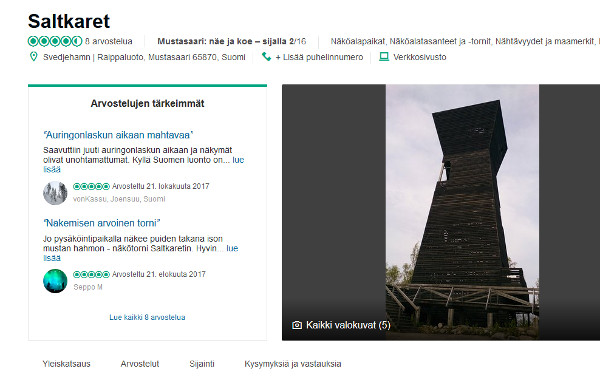Click the rating bubbles of the 21. lokakuuta review

point(91,186)
